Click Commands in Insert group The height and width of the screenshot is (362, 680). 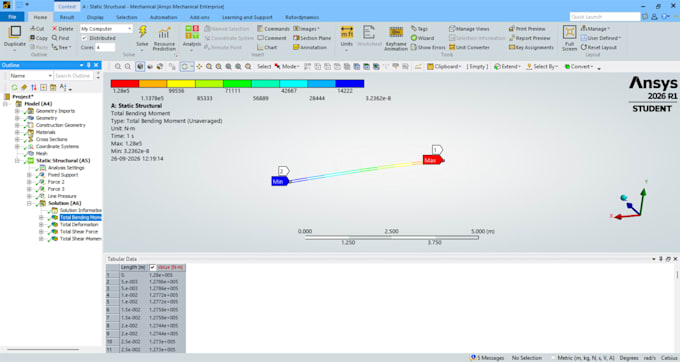point(273,29)
